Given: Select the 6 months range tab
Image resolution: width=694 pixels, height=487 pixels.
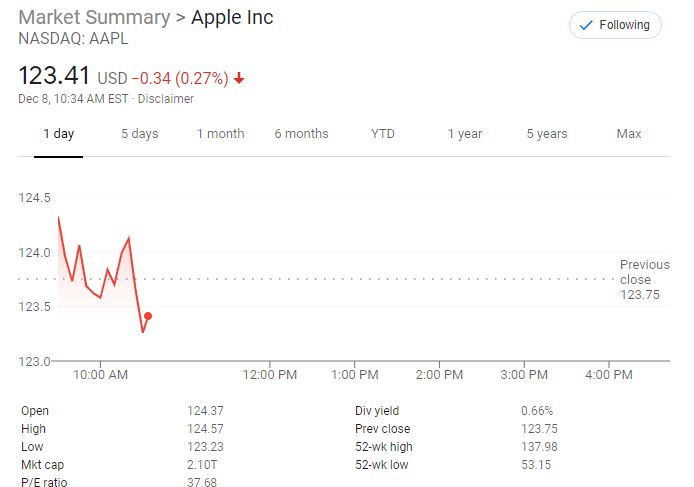Looking at the screenshot, I should 301,134.
